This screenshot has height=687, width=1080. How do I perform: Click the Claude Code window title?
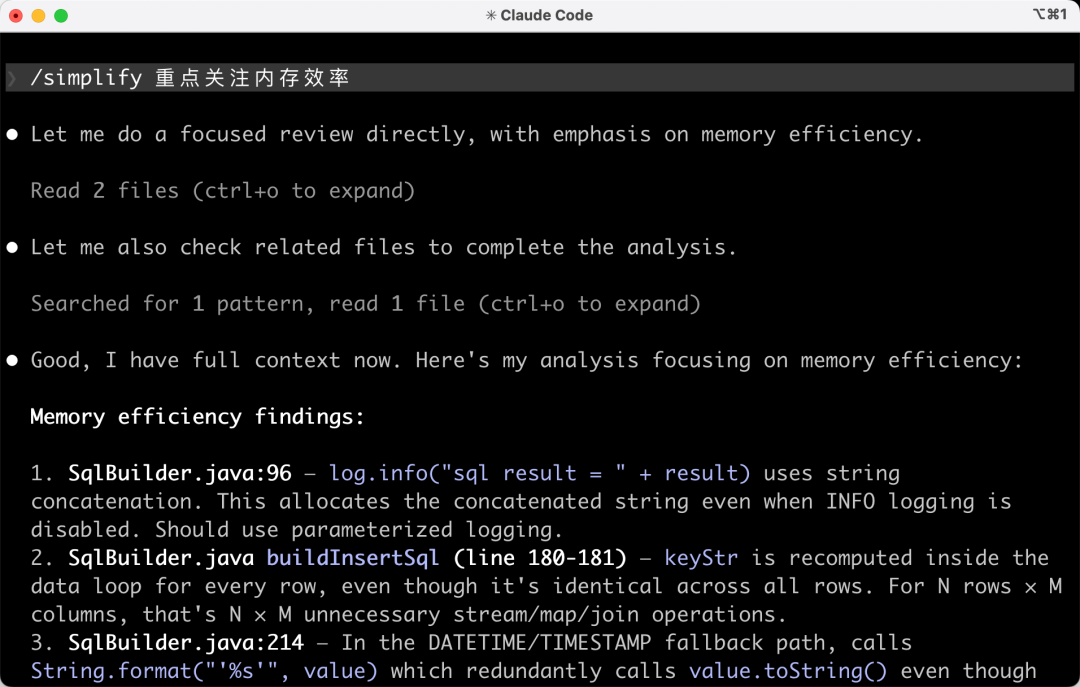click(546, 15)
